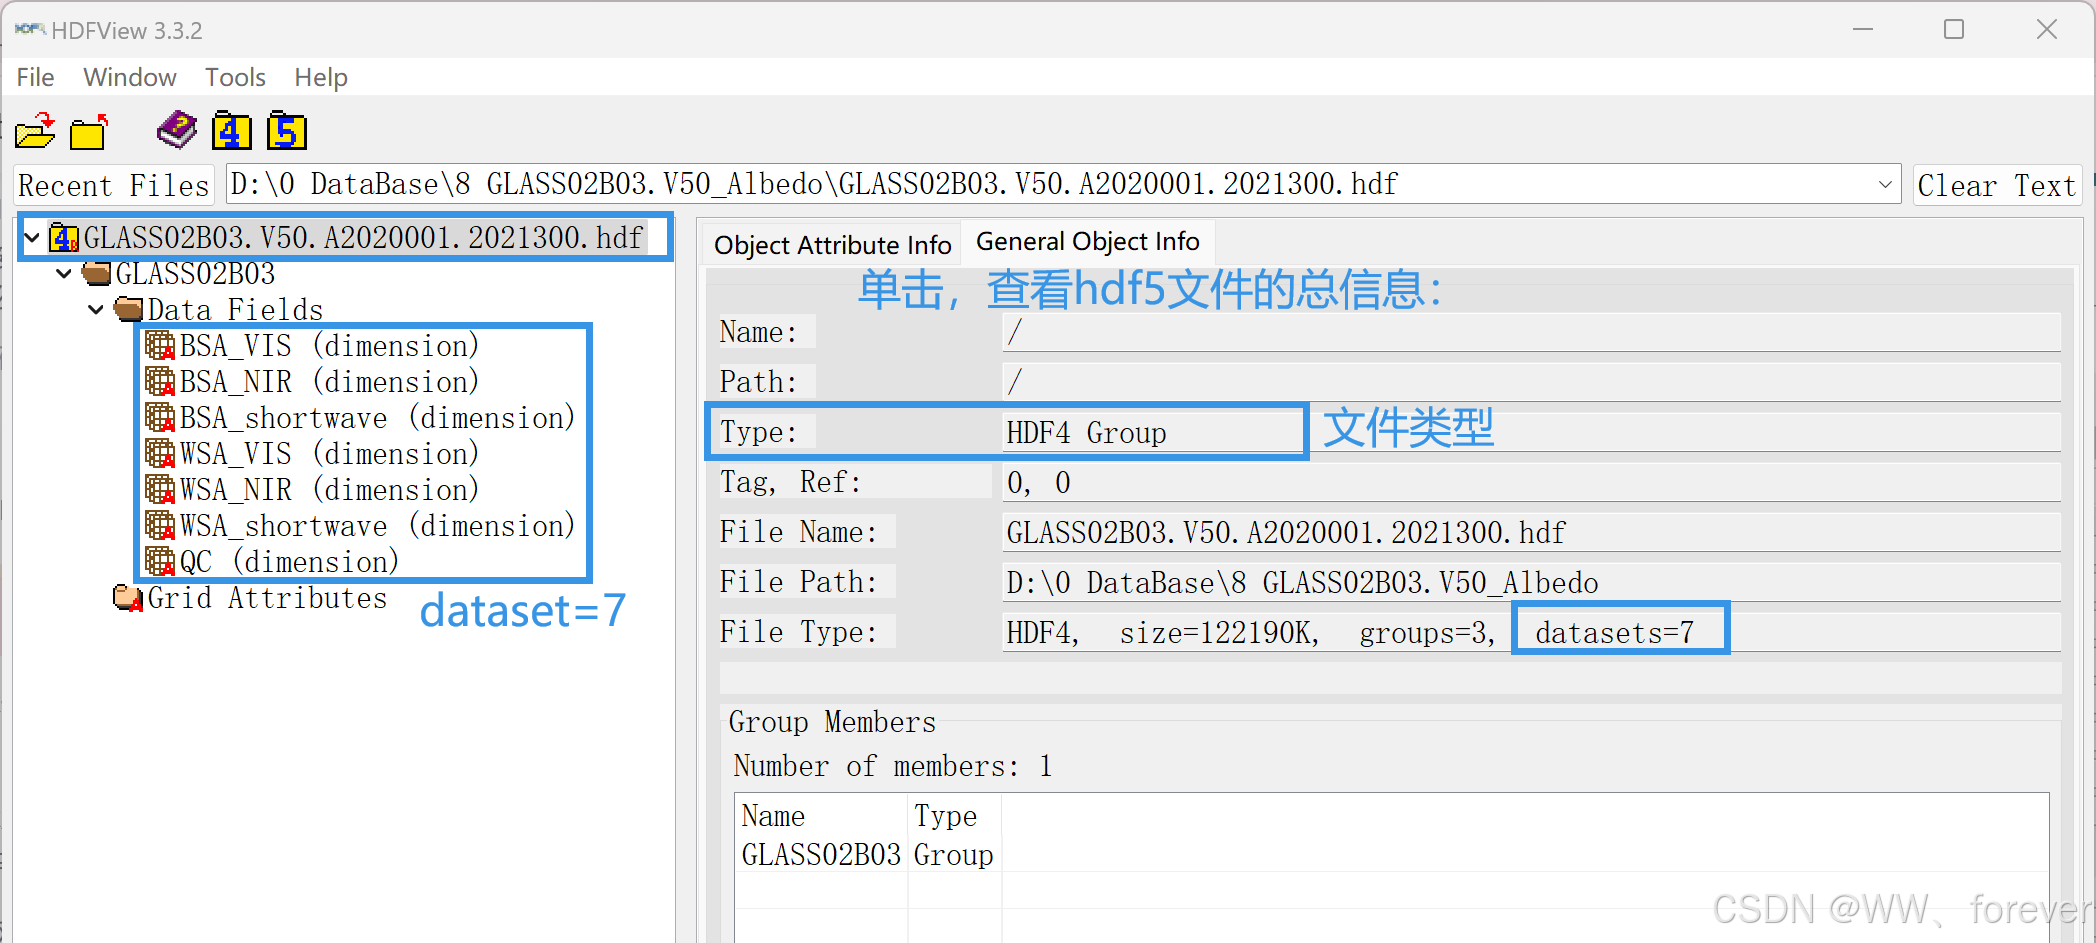
Task: Switch to the Object Attribute Info tab
Action: pyautogui.click(x=831, y=243)
